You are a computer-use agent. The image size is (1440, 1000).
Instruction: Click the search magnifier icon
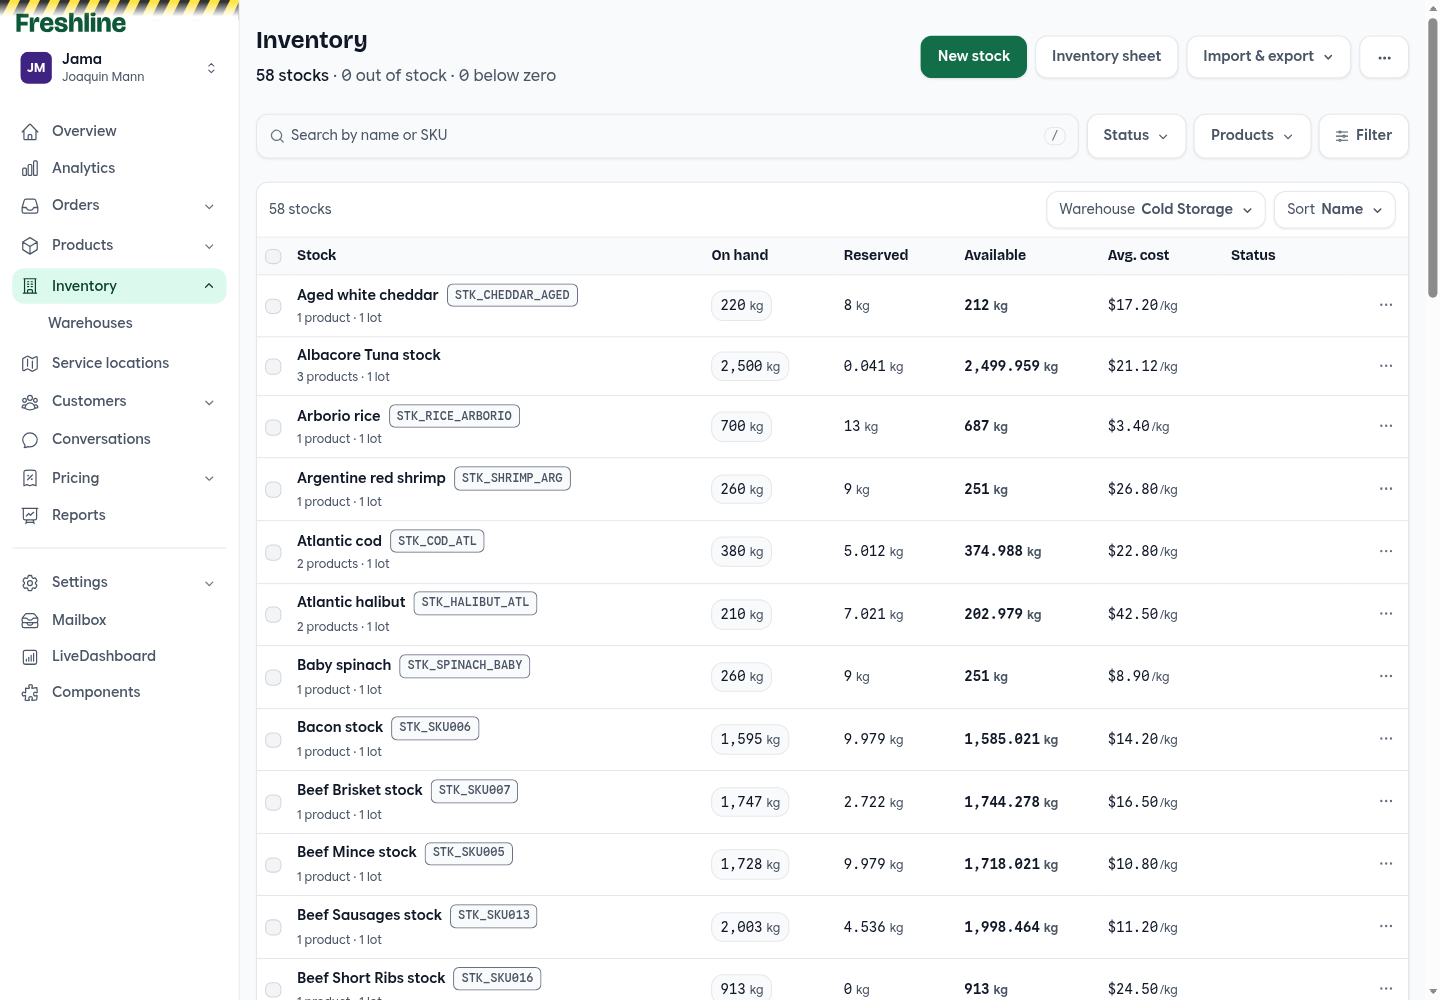pyautogui.click(x=277, y=136)
